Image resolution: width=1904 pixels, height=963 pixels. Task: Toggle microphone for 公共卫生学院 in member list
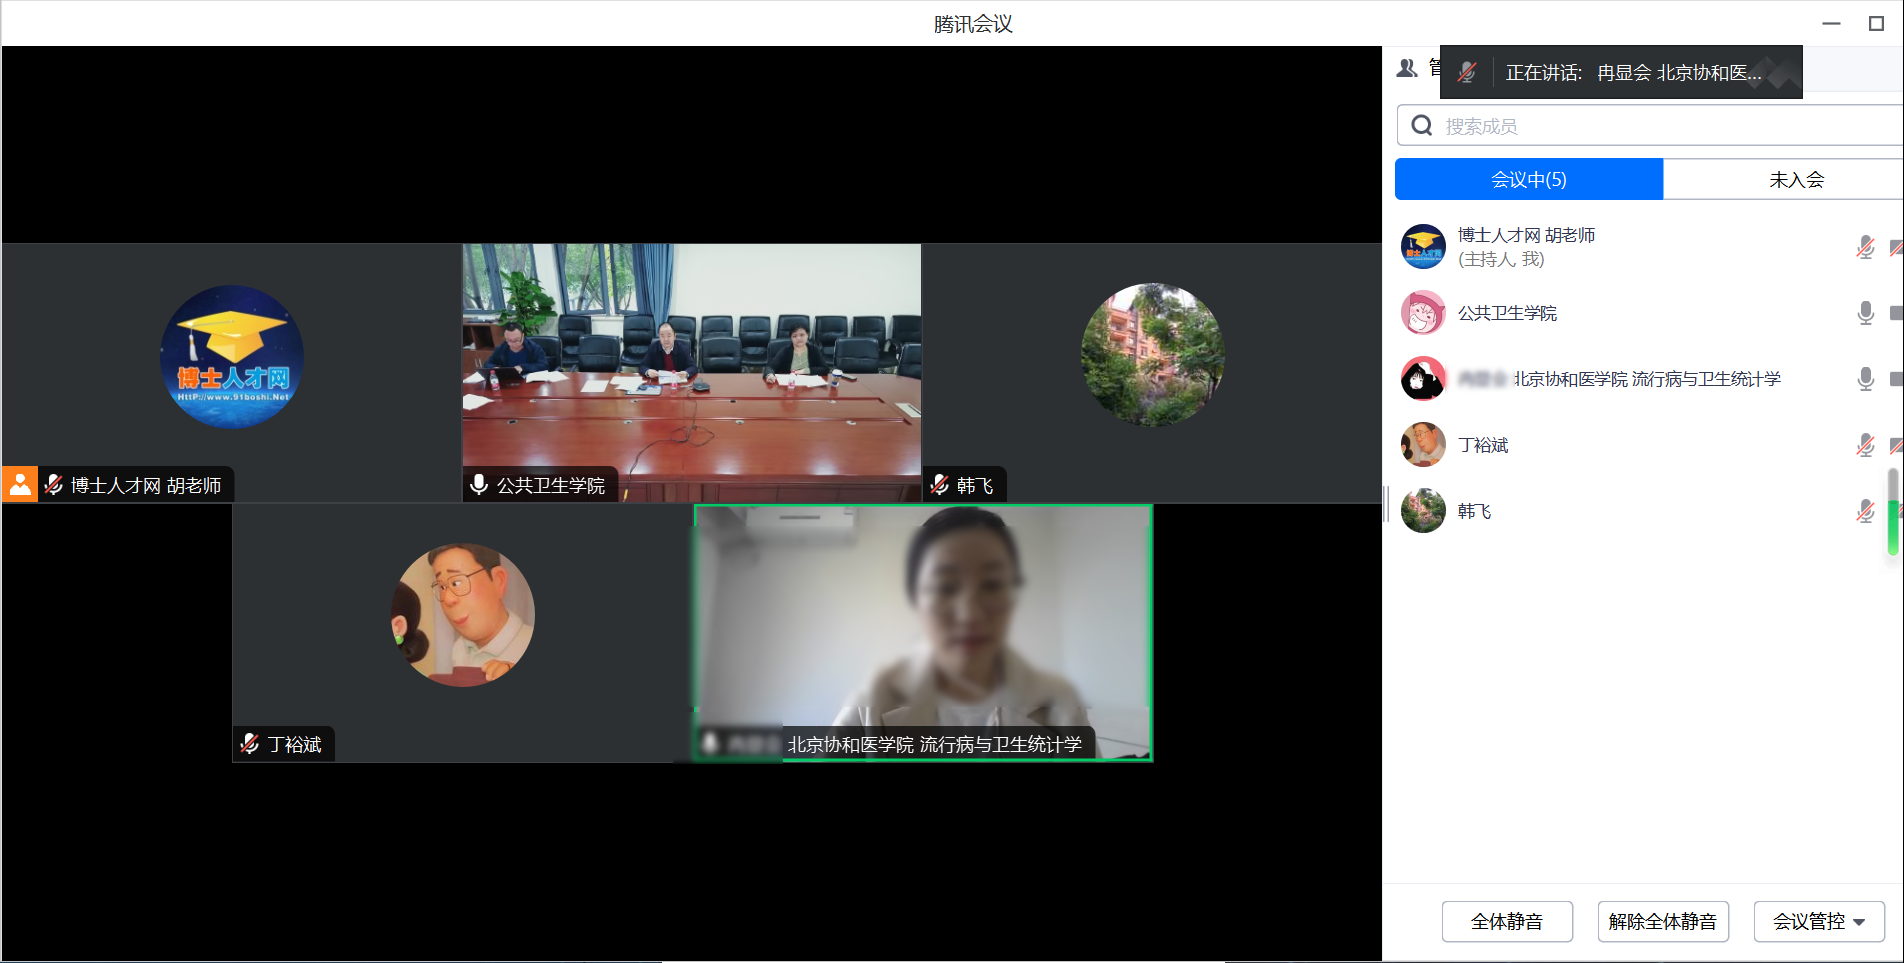tap(1865, 313)
